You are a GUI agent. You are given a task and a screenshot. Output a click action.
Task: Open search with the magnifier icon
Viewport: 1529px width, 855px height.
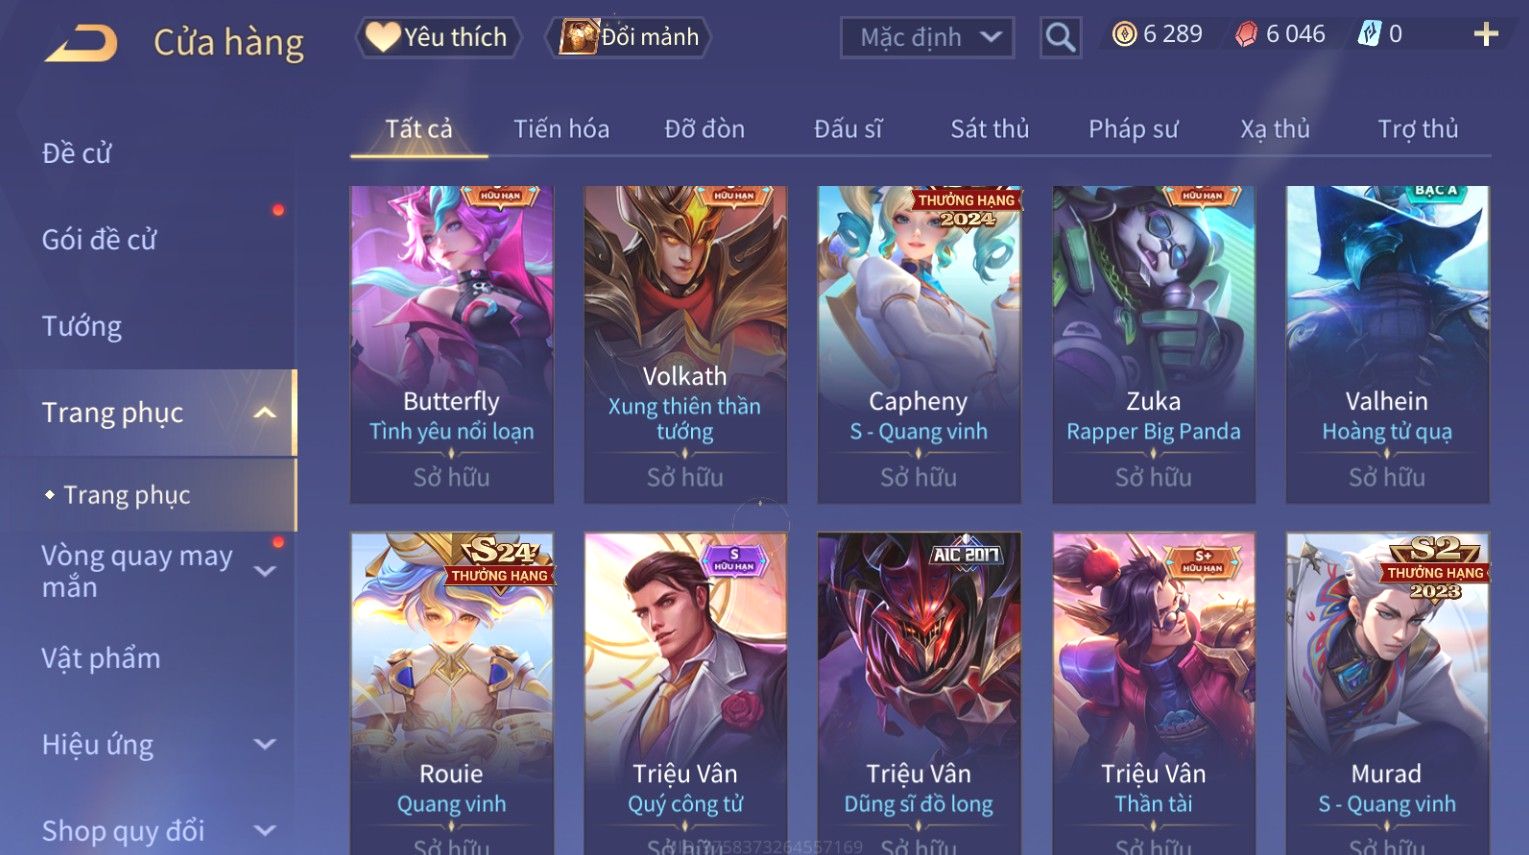1060,38
